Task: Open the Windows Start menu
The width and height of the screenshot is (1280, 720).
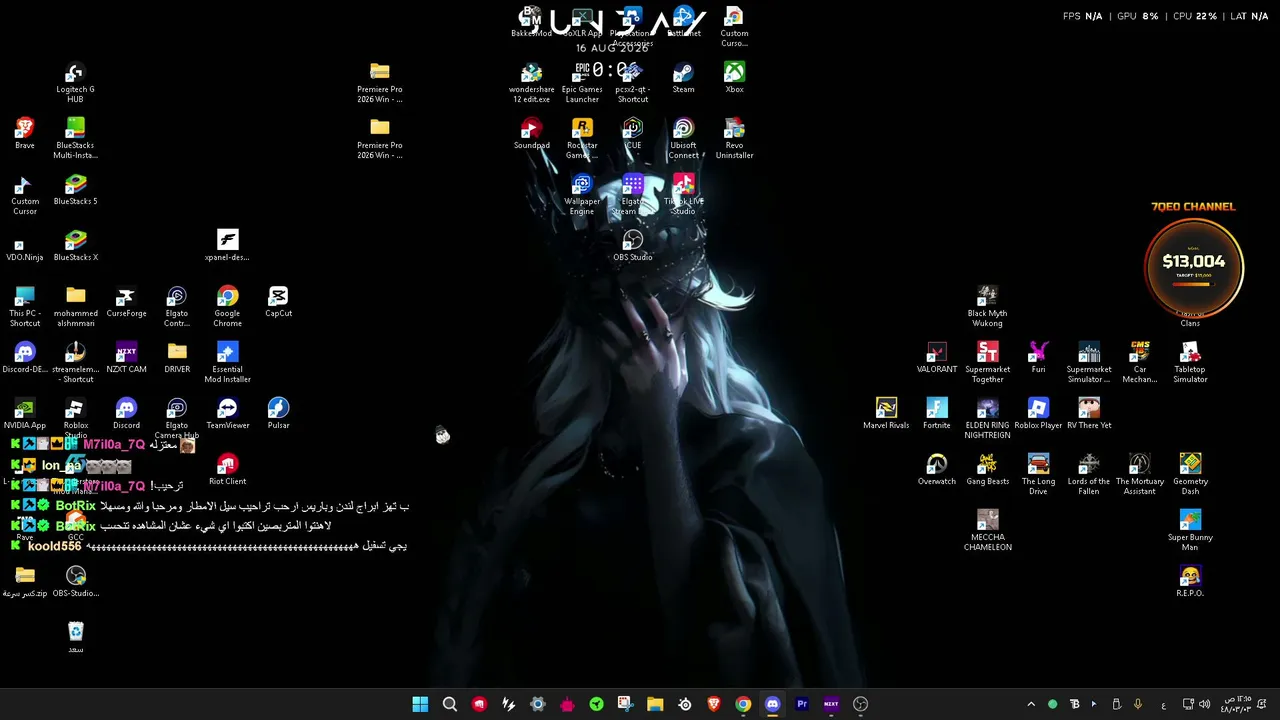Action: (x=420, y=704)
